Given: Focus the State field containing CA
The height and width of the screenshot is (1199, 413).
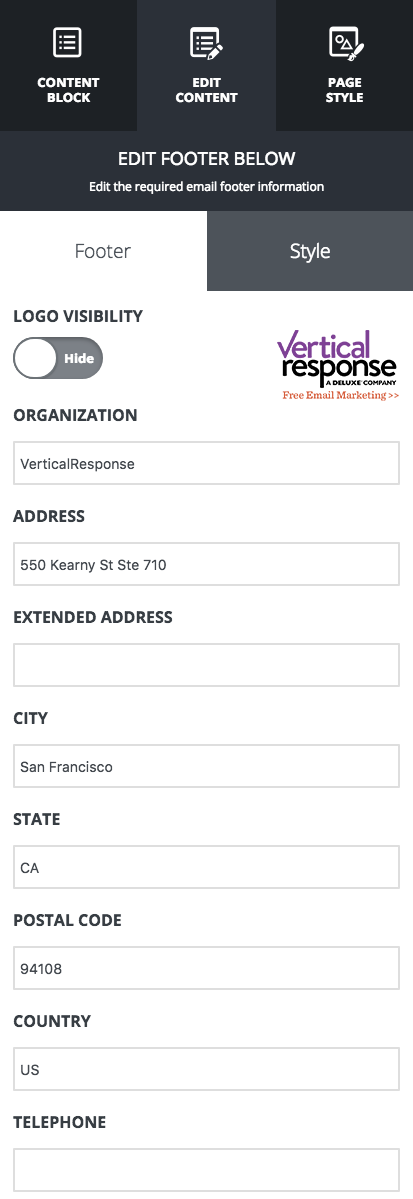Looking at the screenshot, I should tap(206, 867).
